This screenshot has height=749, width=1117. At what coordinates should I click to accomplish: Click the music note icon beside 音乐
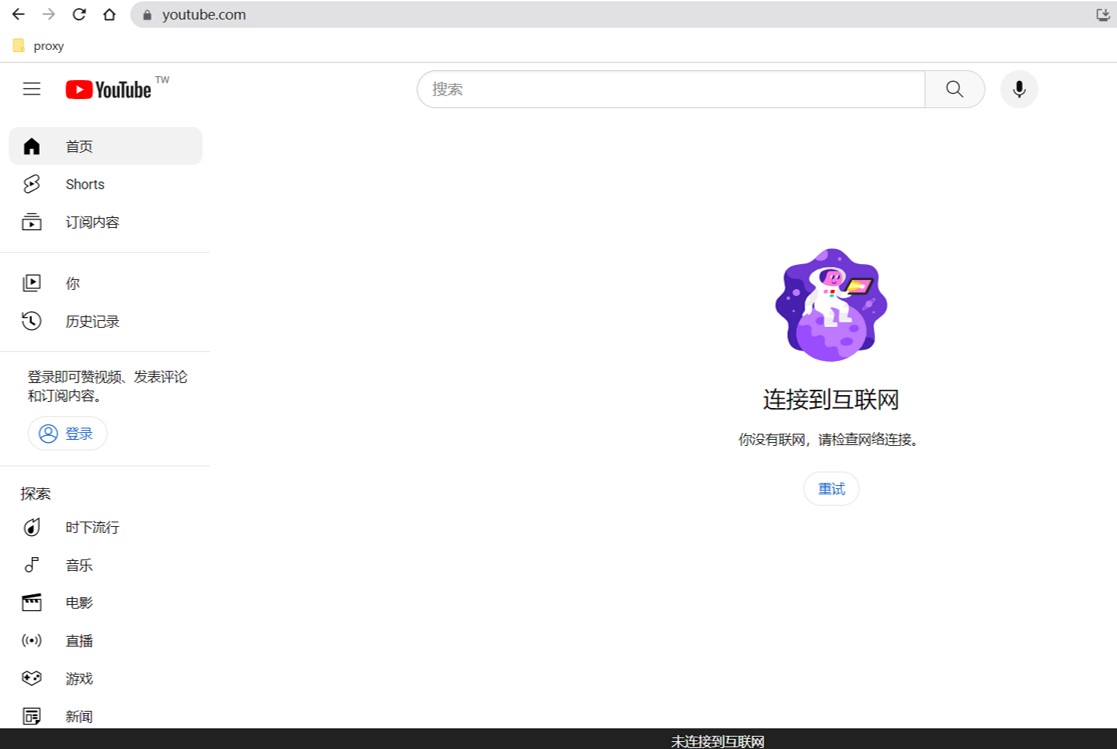click(31, 565)
